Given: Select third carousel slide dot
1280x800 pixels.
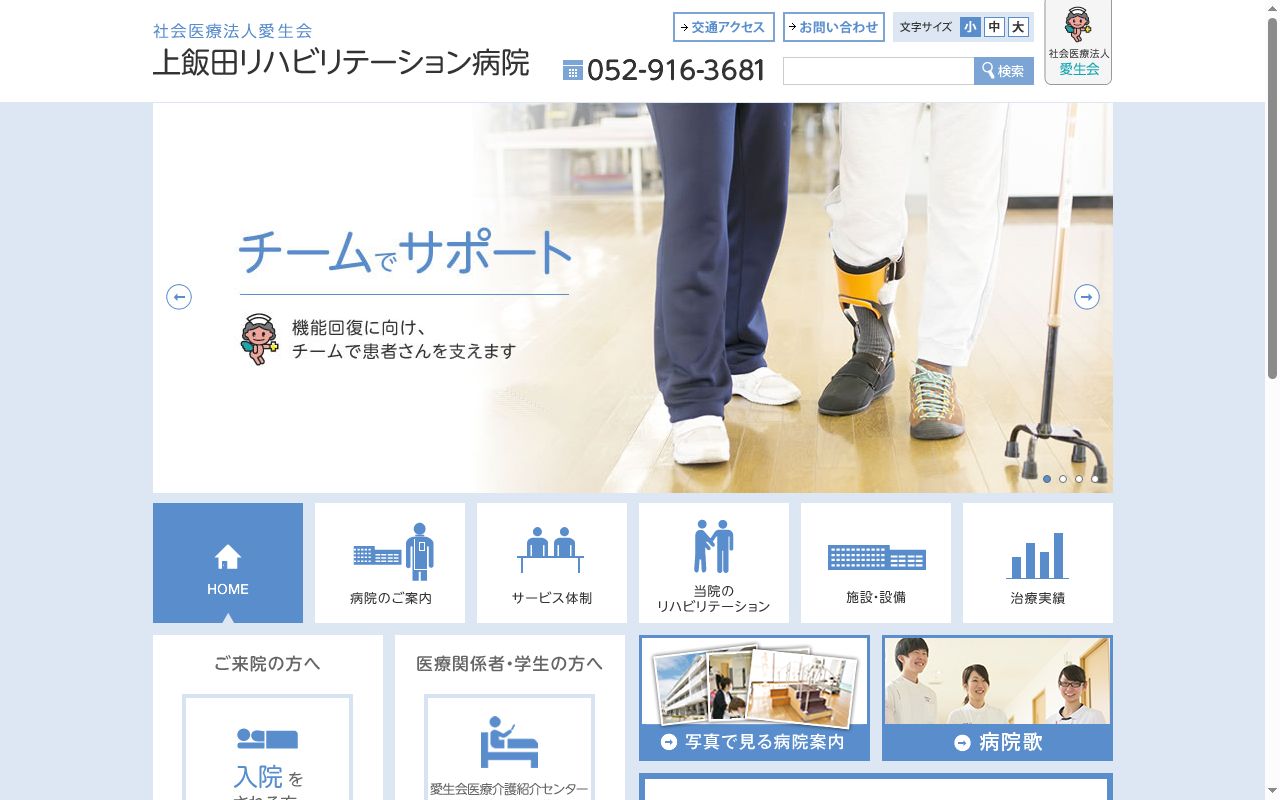Looking at the screenshot, I should coord(1079,479).
